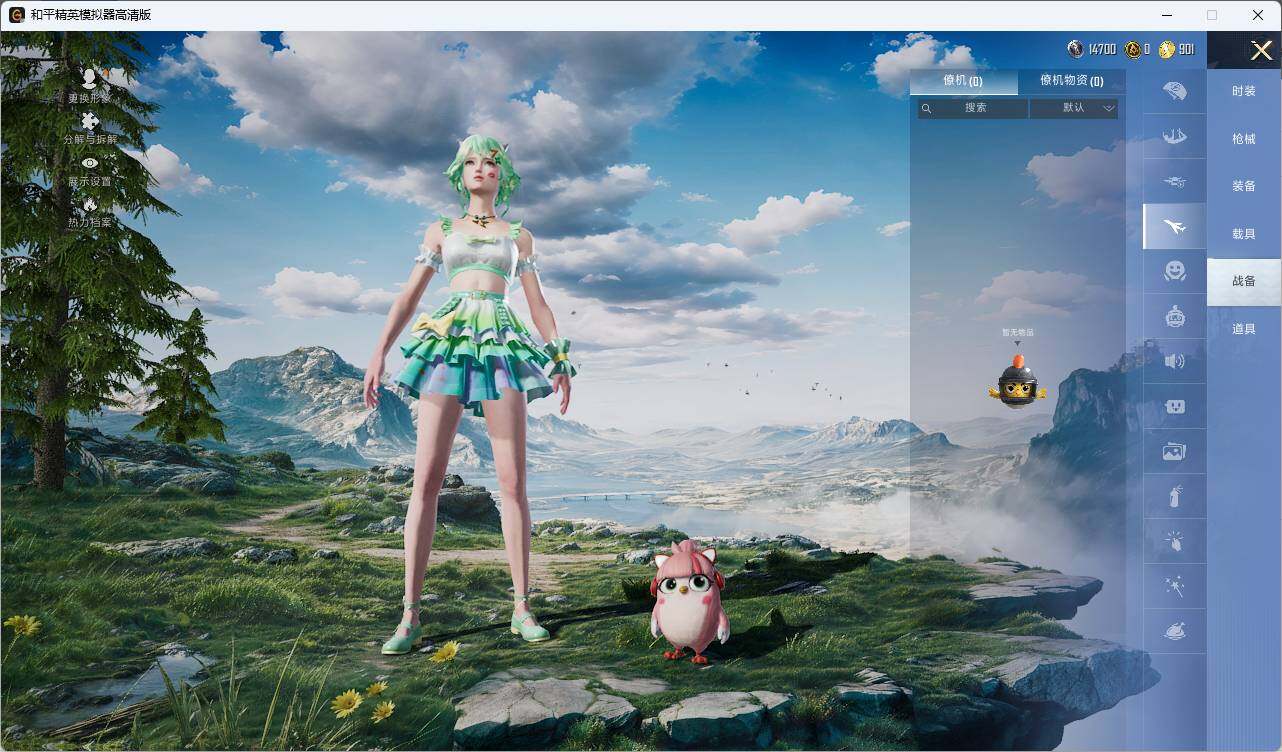
Task: Click the 搜索 search field
Action: click(x=973, y=108)
